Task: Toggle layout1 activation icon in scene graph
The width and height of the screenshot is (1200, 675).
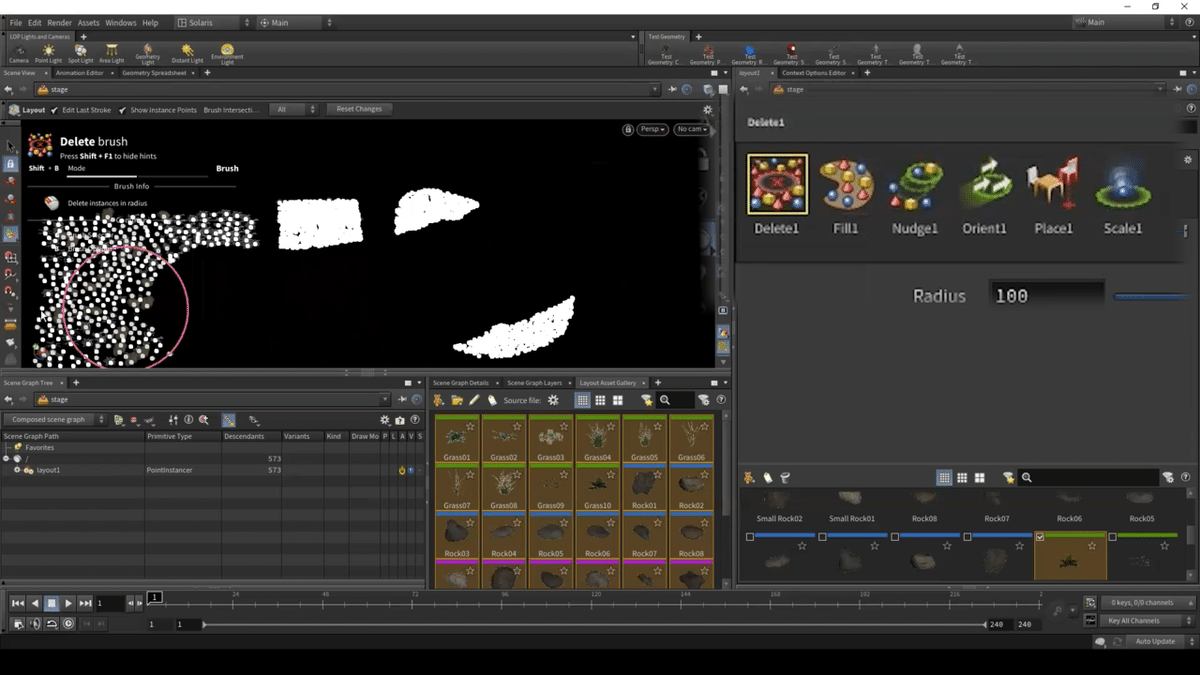Action: (x=402, y=470)
